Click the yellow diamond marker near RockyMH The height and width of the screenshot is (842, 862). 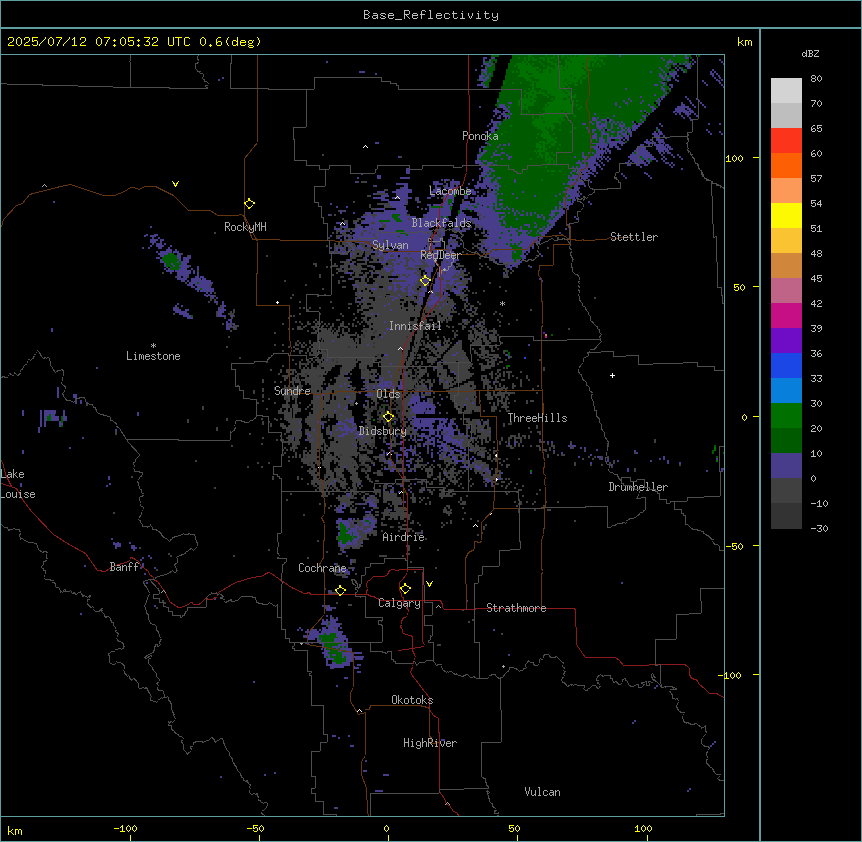point(249,204)
